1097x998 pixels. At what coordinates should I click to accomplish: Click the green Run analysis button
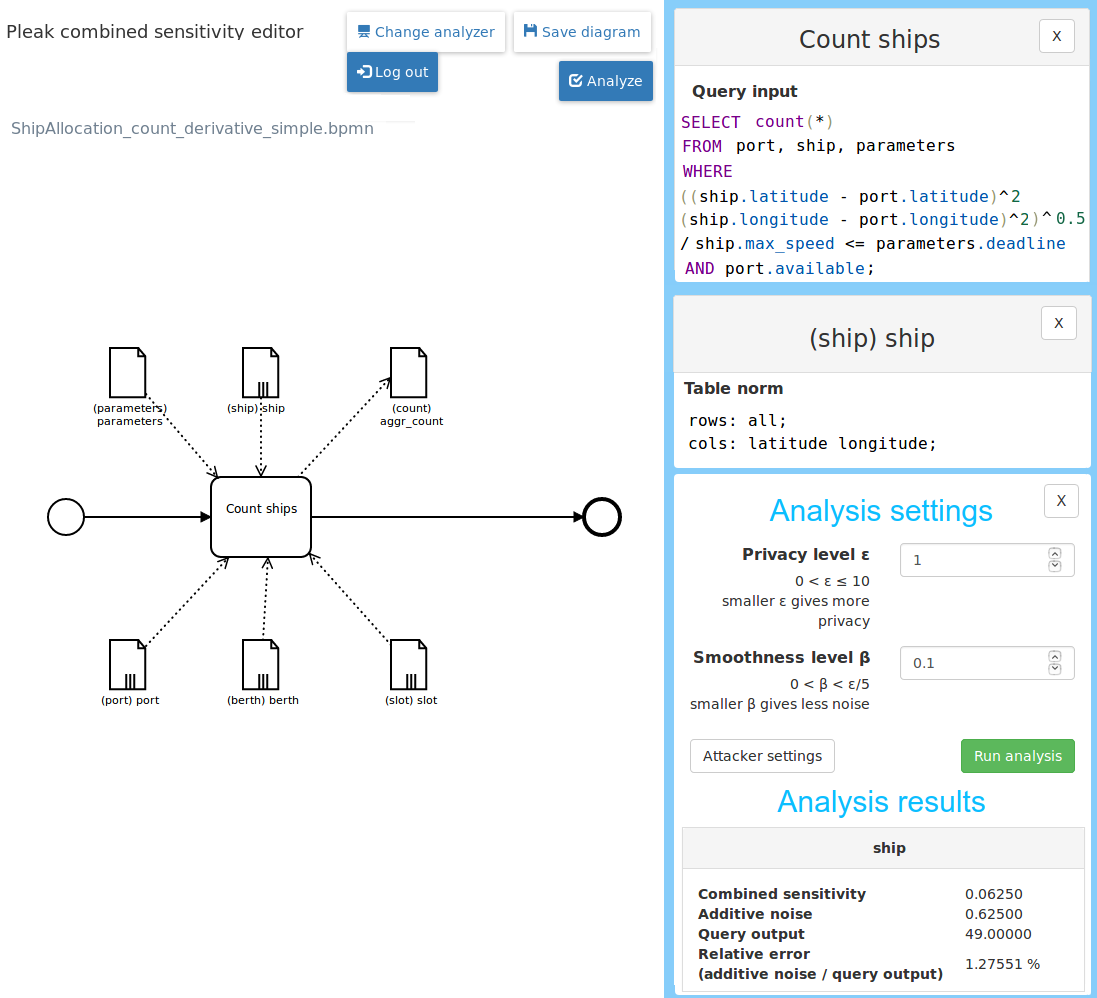point(1017,756)
